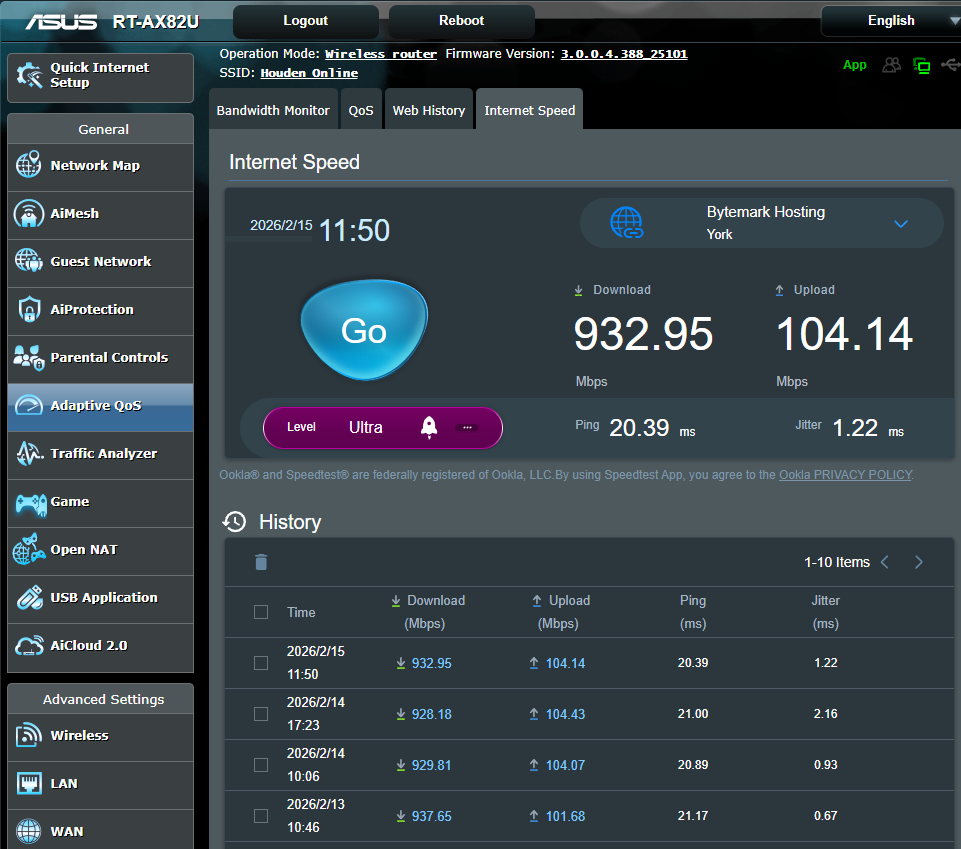Image resolution: width=961 pixels, height=849 pixels.
Task: Click the 1-10 Items label
Action: (x=837, y=562)
